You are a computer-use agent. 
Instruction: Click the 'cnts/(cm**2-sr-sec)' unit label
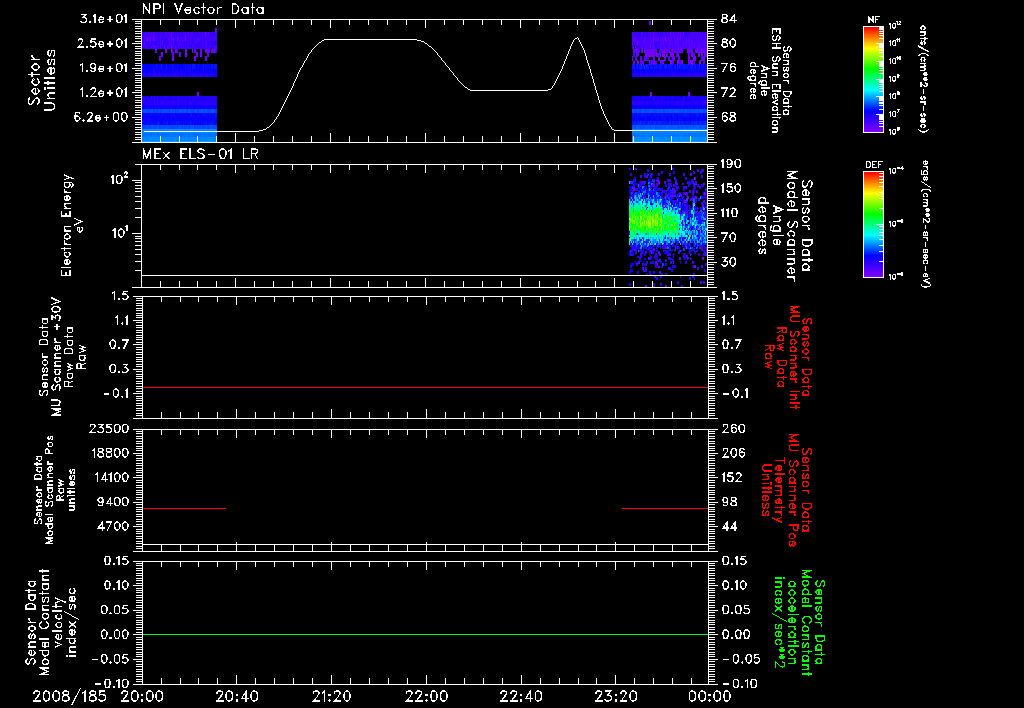(923, 78)
